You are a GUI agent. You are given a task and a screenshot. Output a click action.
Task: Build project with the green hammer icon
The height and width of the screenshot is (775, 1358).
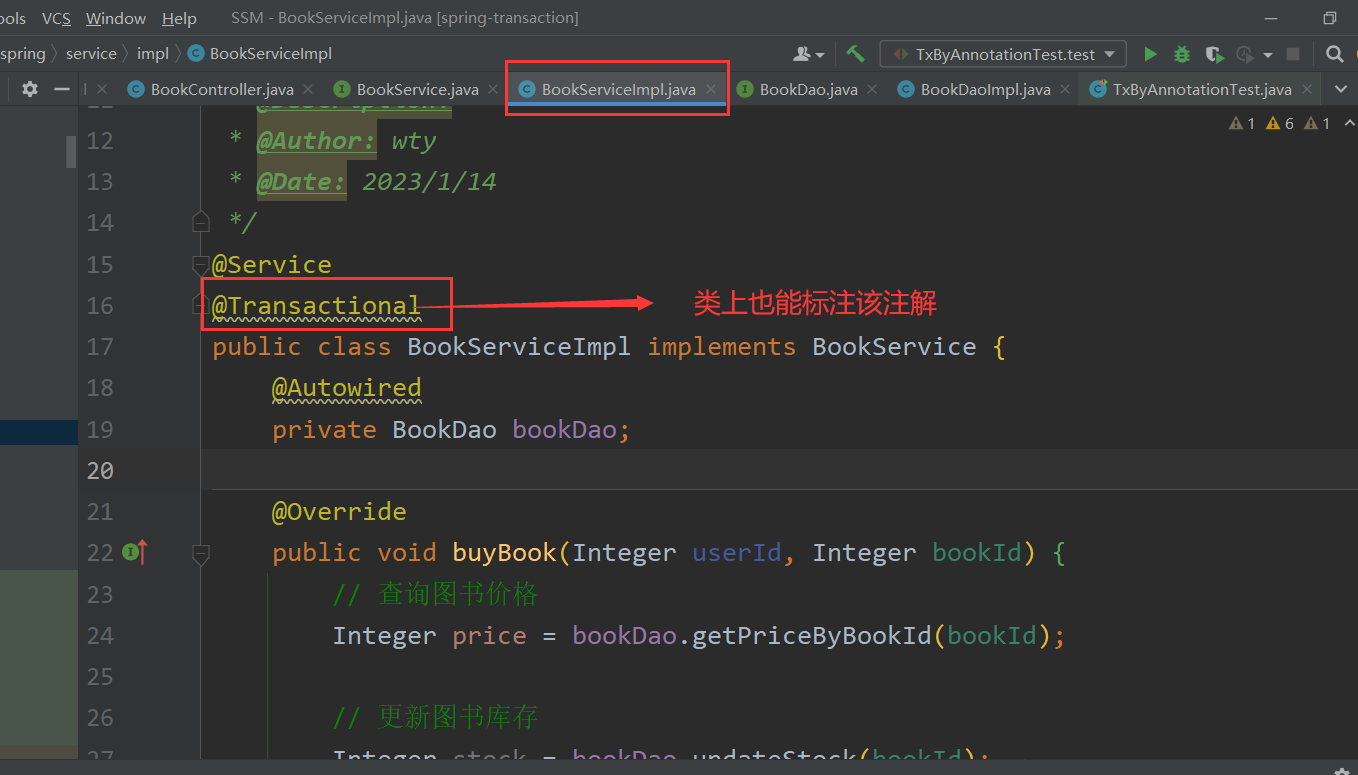click(x=855, y=54)
